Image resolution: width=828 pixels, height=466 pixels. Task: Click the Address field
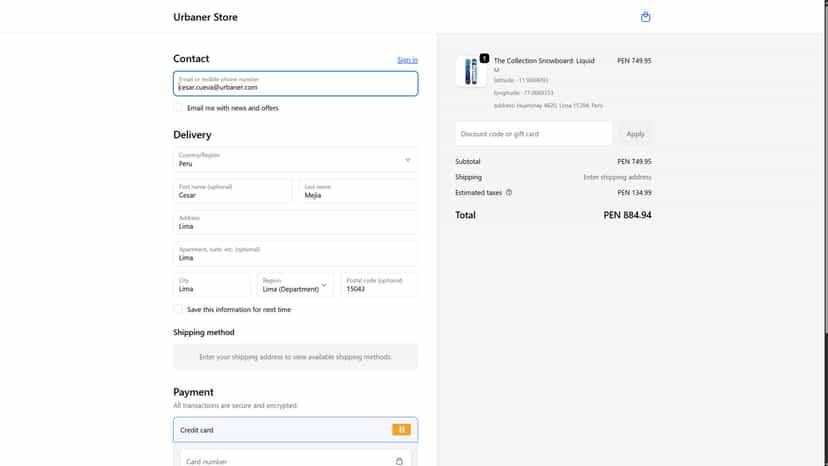click(296, 222)
